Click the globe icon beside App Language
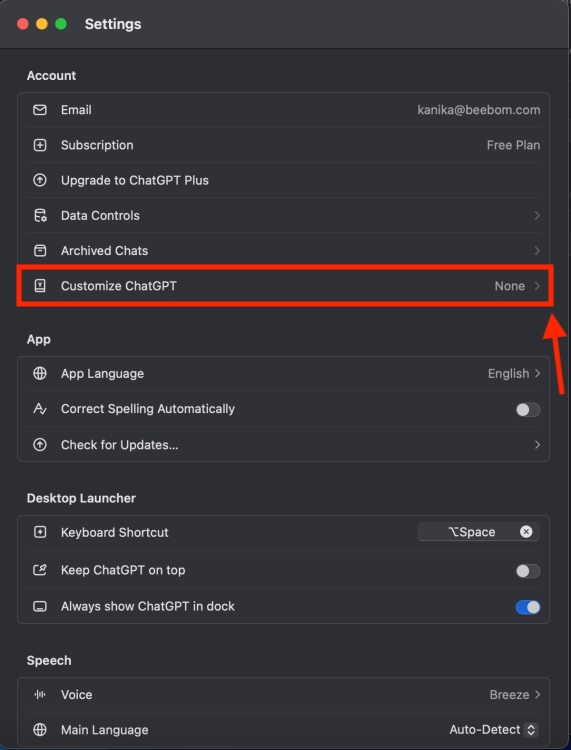This screenshot has height=750, width=571. [x=40, y=373]
